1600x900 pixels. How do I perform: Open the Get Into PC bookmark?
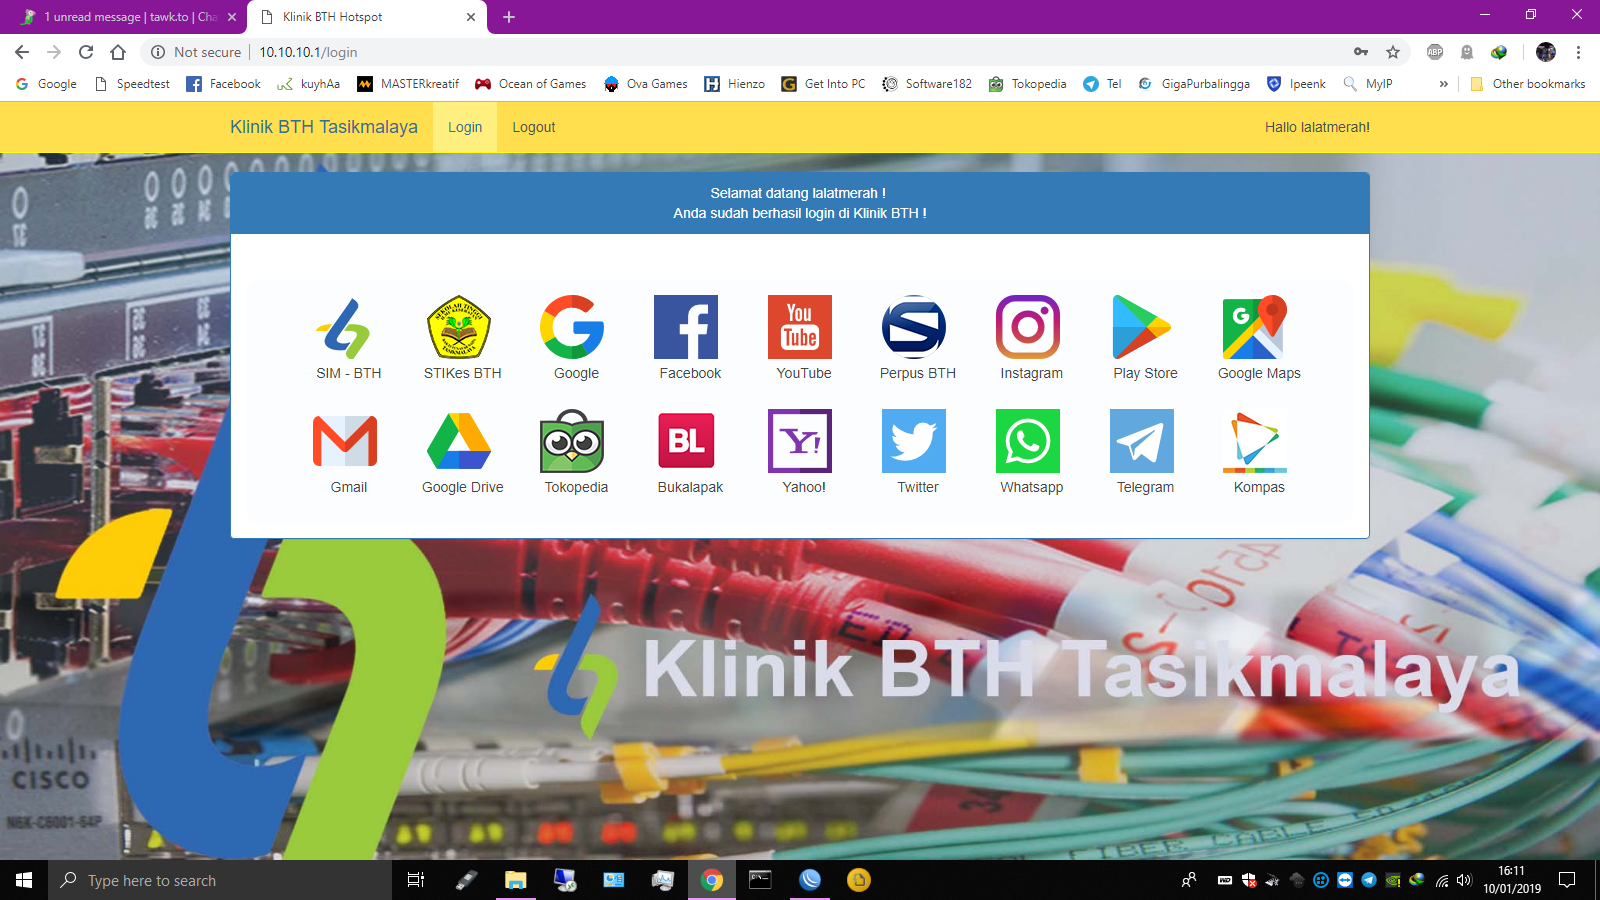(x=824, y=84)
